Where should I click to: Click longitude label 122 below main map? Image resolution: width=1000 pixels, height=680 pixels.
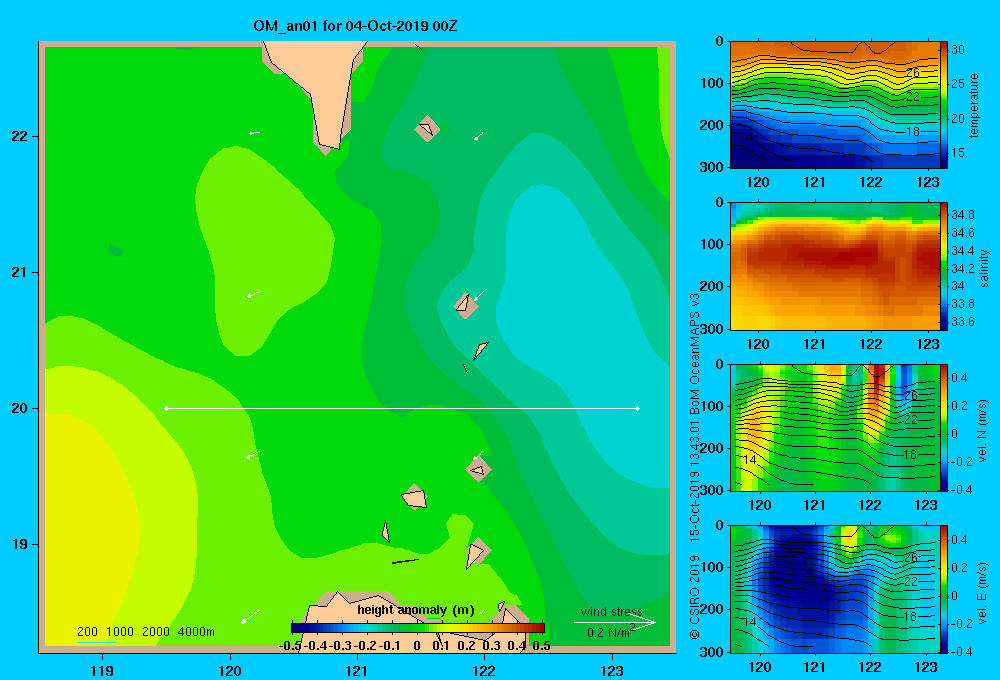(x=484, y=671)
